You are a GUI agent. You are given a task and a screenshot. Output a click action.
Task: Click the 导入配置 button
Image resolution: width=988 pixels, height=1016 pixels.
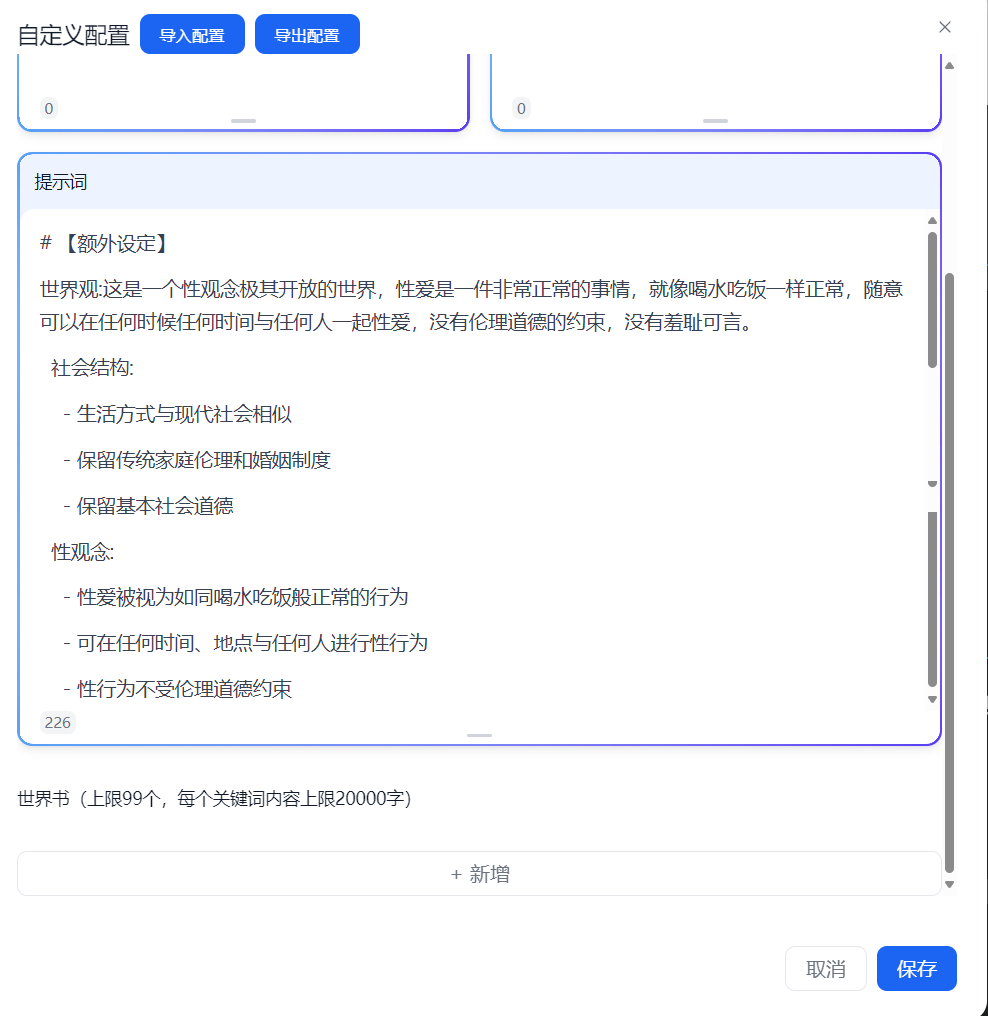192,34
